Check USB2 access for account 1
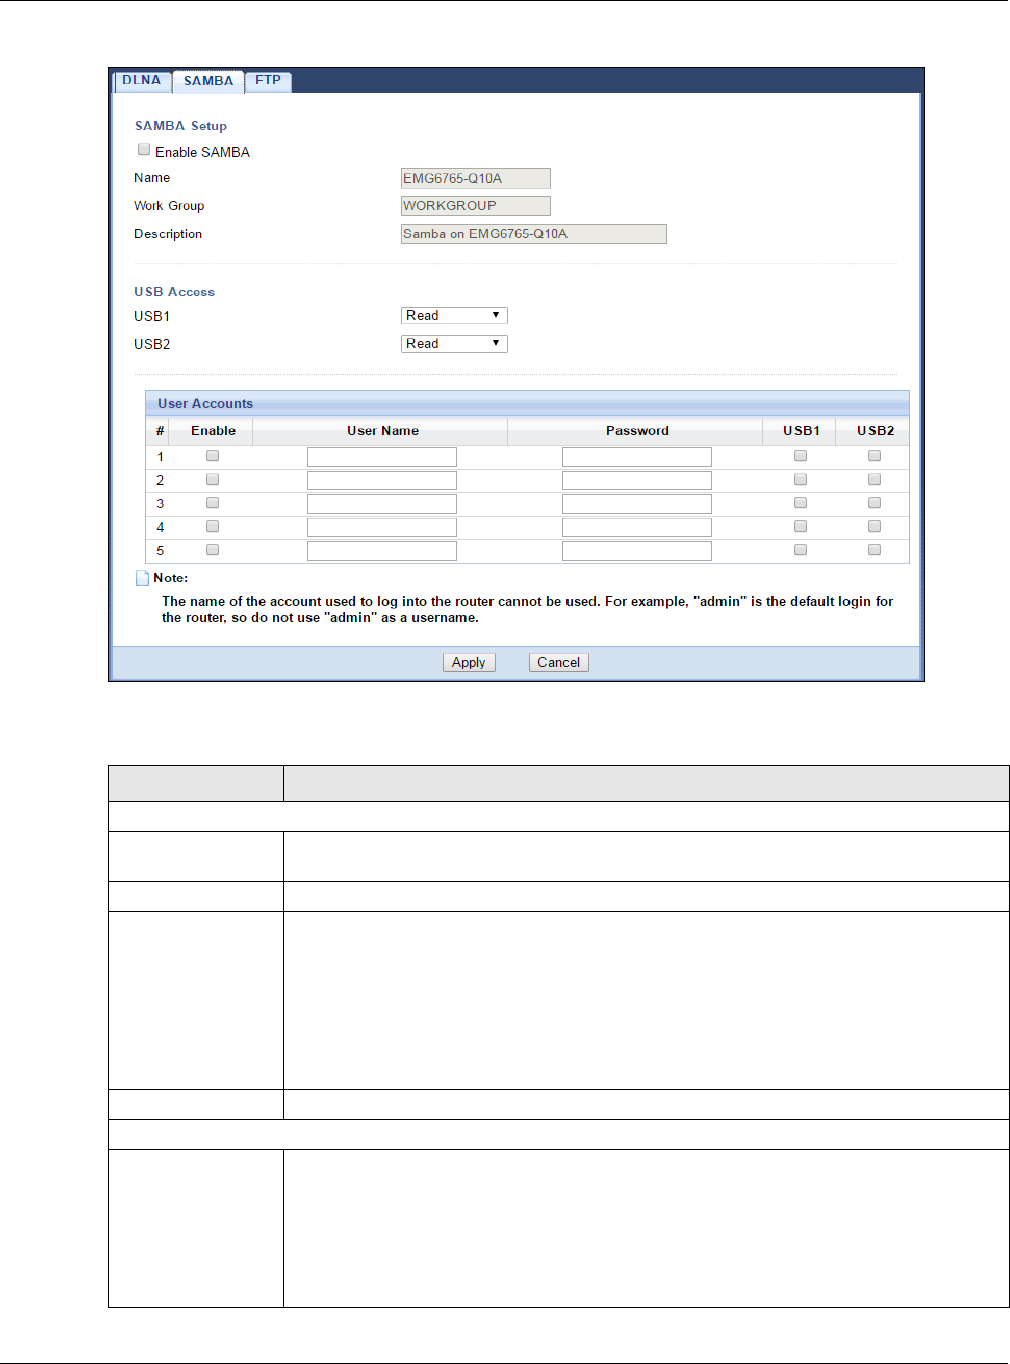1010x1364 pixels. [x=874, y=456]
